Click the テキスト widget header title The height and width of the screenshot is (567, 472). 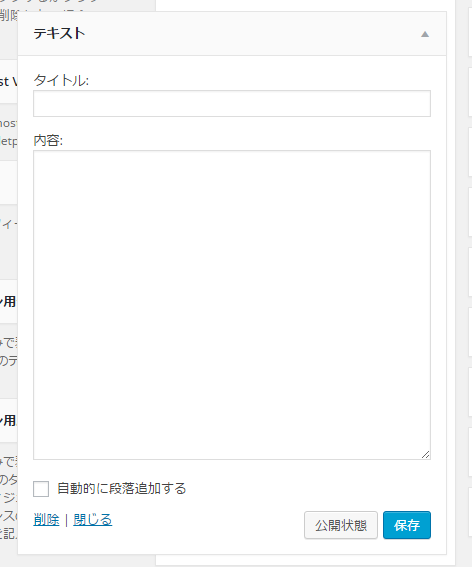(x=59, y=34)
